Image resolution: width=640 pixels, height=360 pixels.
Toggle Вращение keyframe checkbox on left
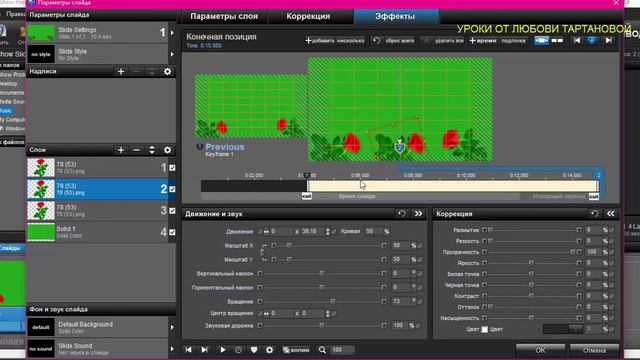(x=260, y=302)
